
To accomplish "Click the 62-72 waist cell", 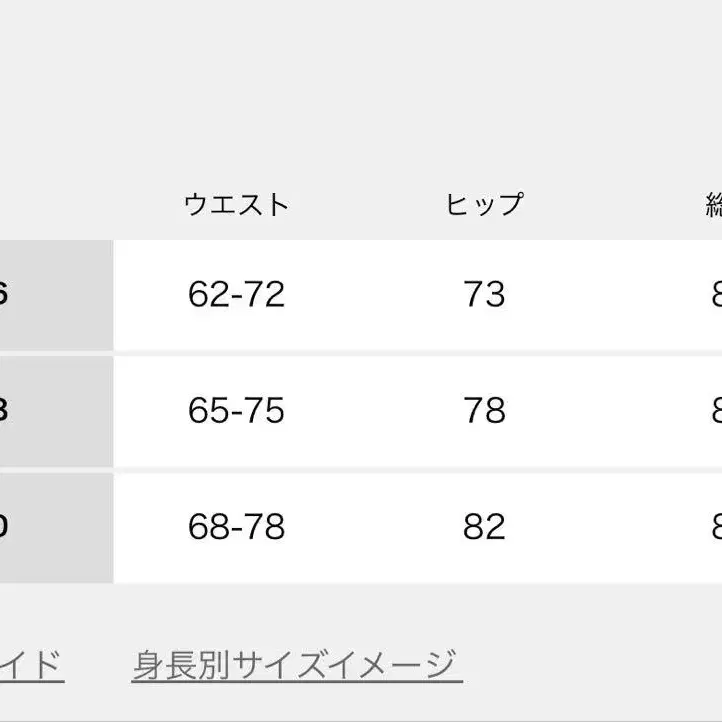I will pyautogui.click(x=236, y=294).
